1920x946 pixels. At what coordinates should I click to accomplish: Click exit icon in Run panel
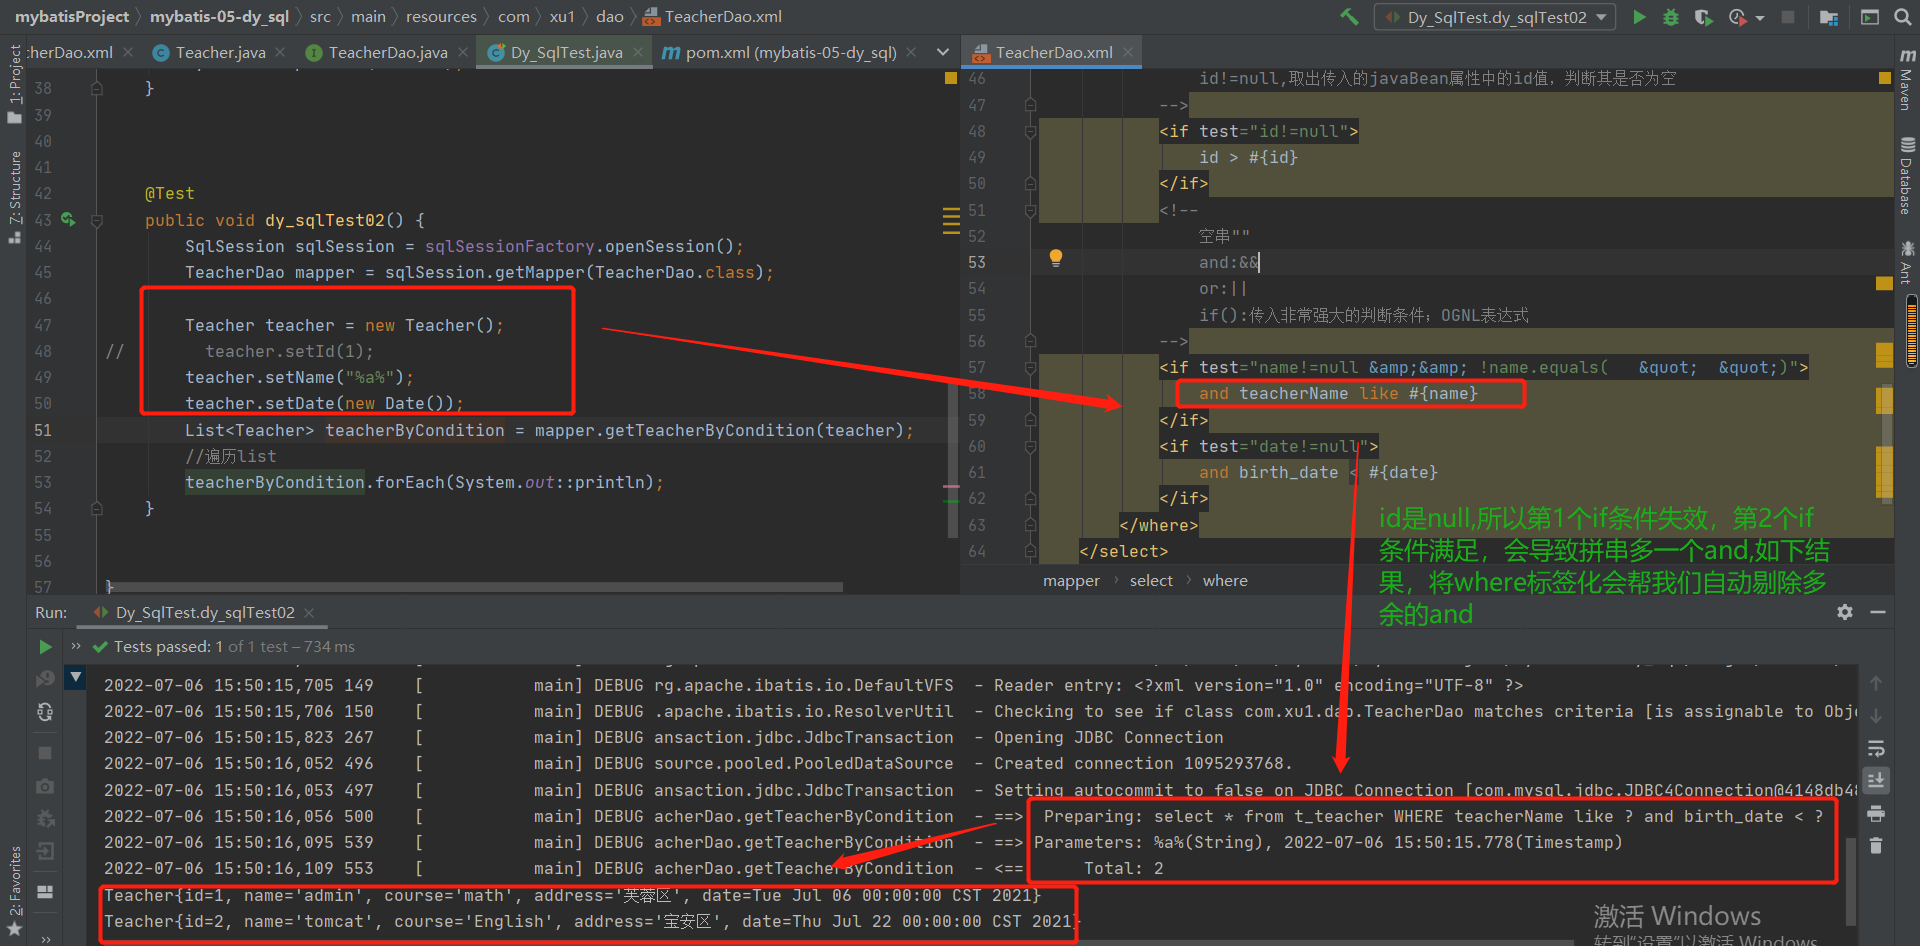pos(45,851)
